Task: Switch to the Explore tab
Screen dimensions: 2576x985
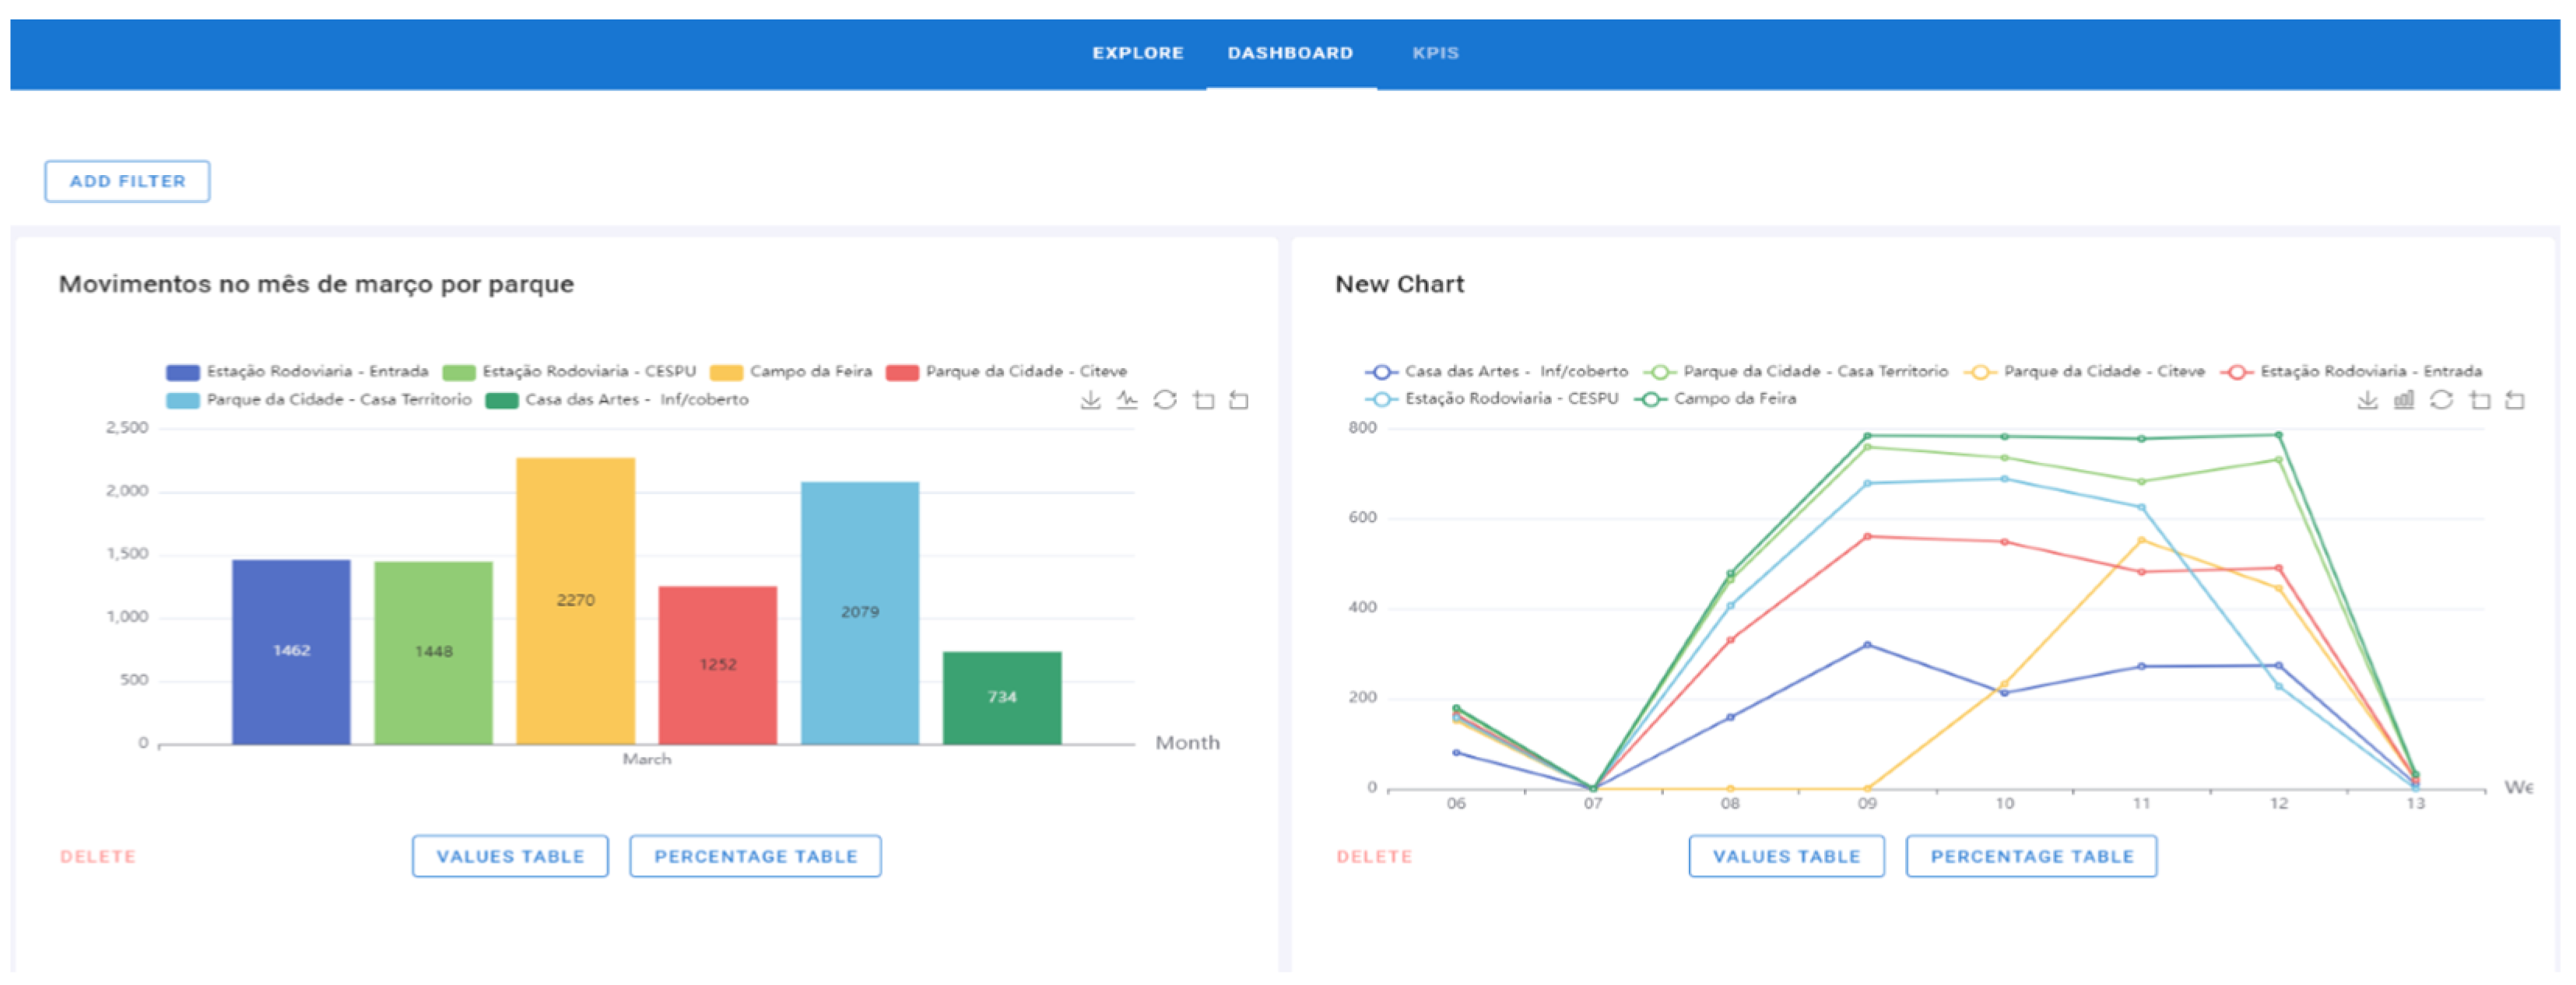Action: 1137,53
